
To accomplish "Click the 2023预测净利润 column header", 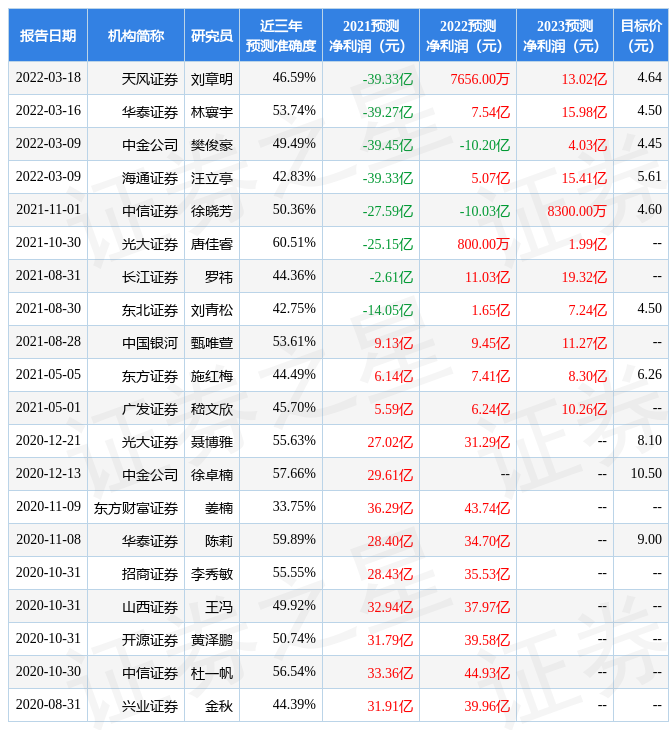I will pos(565,35).
